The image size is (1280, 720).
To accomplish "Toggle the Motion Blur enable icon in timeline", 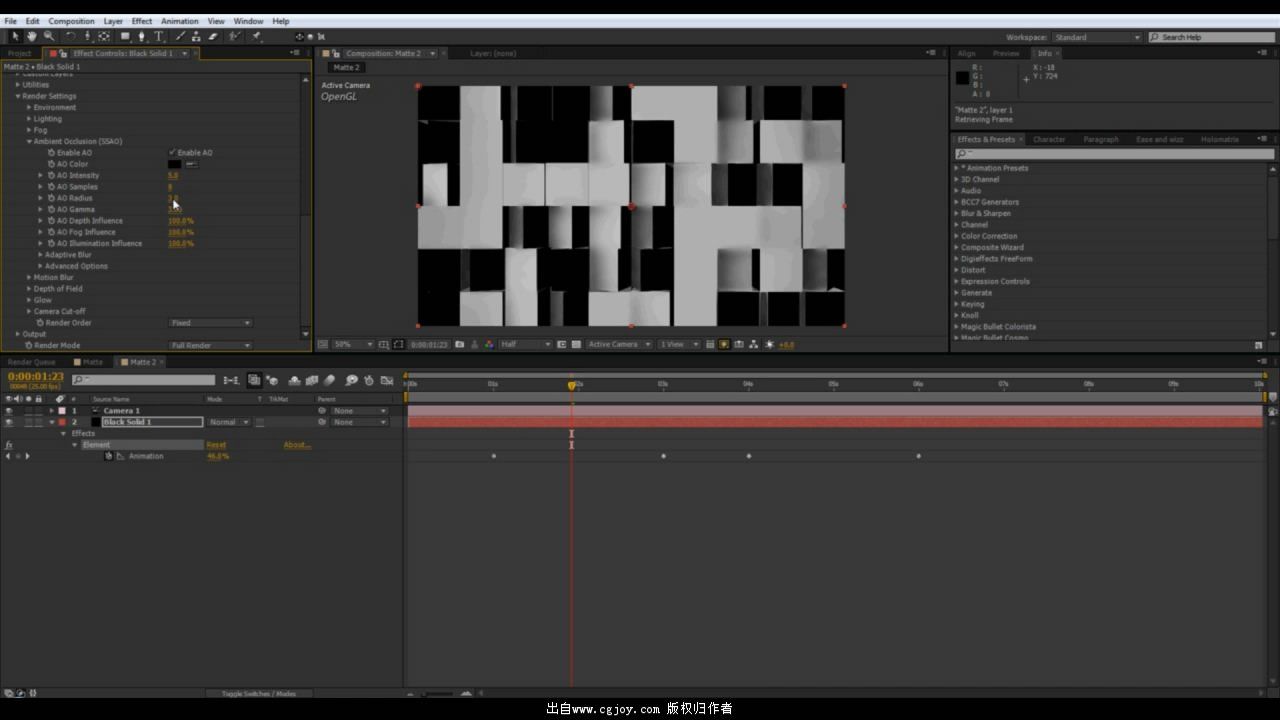I will 329,380.
